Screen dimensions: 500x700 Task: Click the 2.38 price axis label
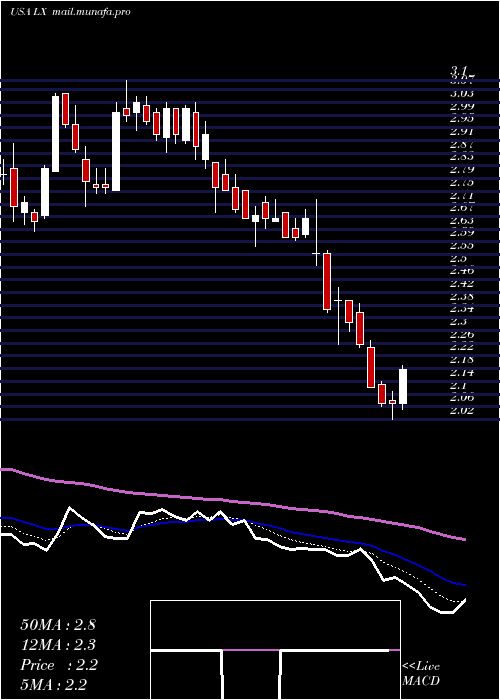click(462, 296)
